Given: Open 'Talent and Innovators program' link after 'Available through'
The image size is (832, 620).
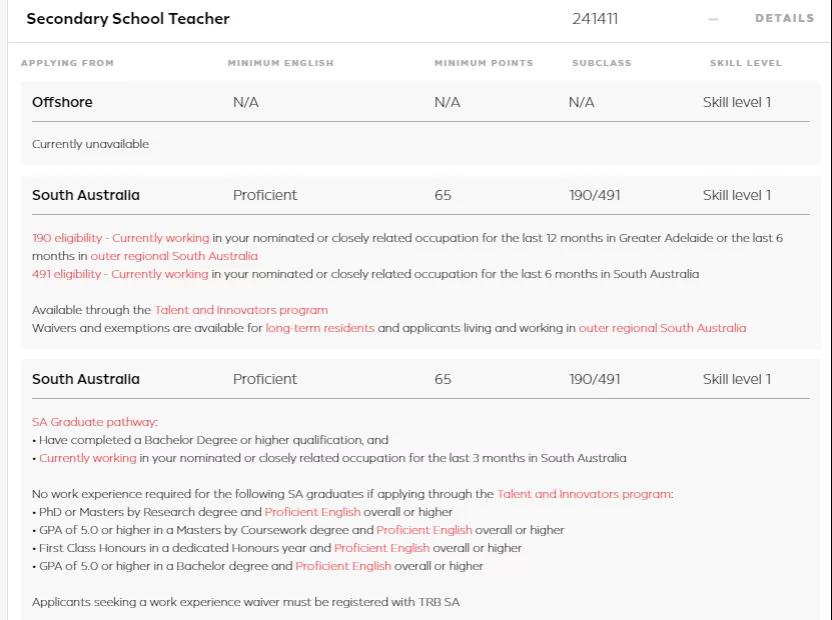Looking at the screenshot, I should (241, 310).
